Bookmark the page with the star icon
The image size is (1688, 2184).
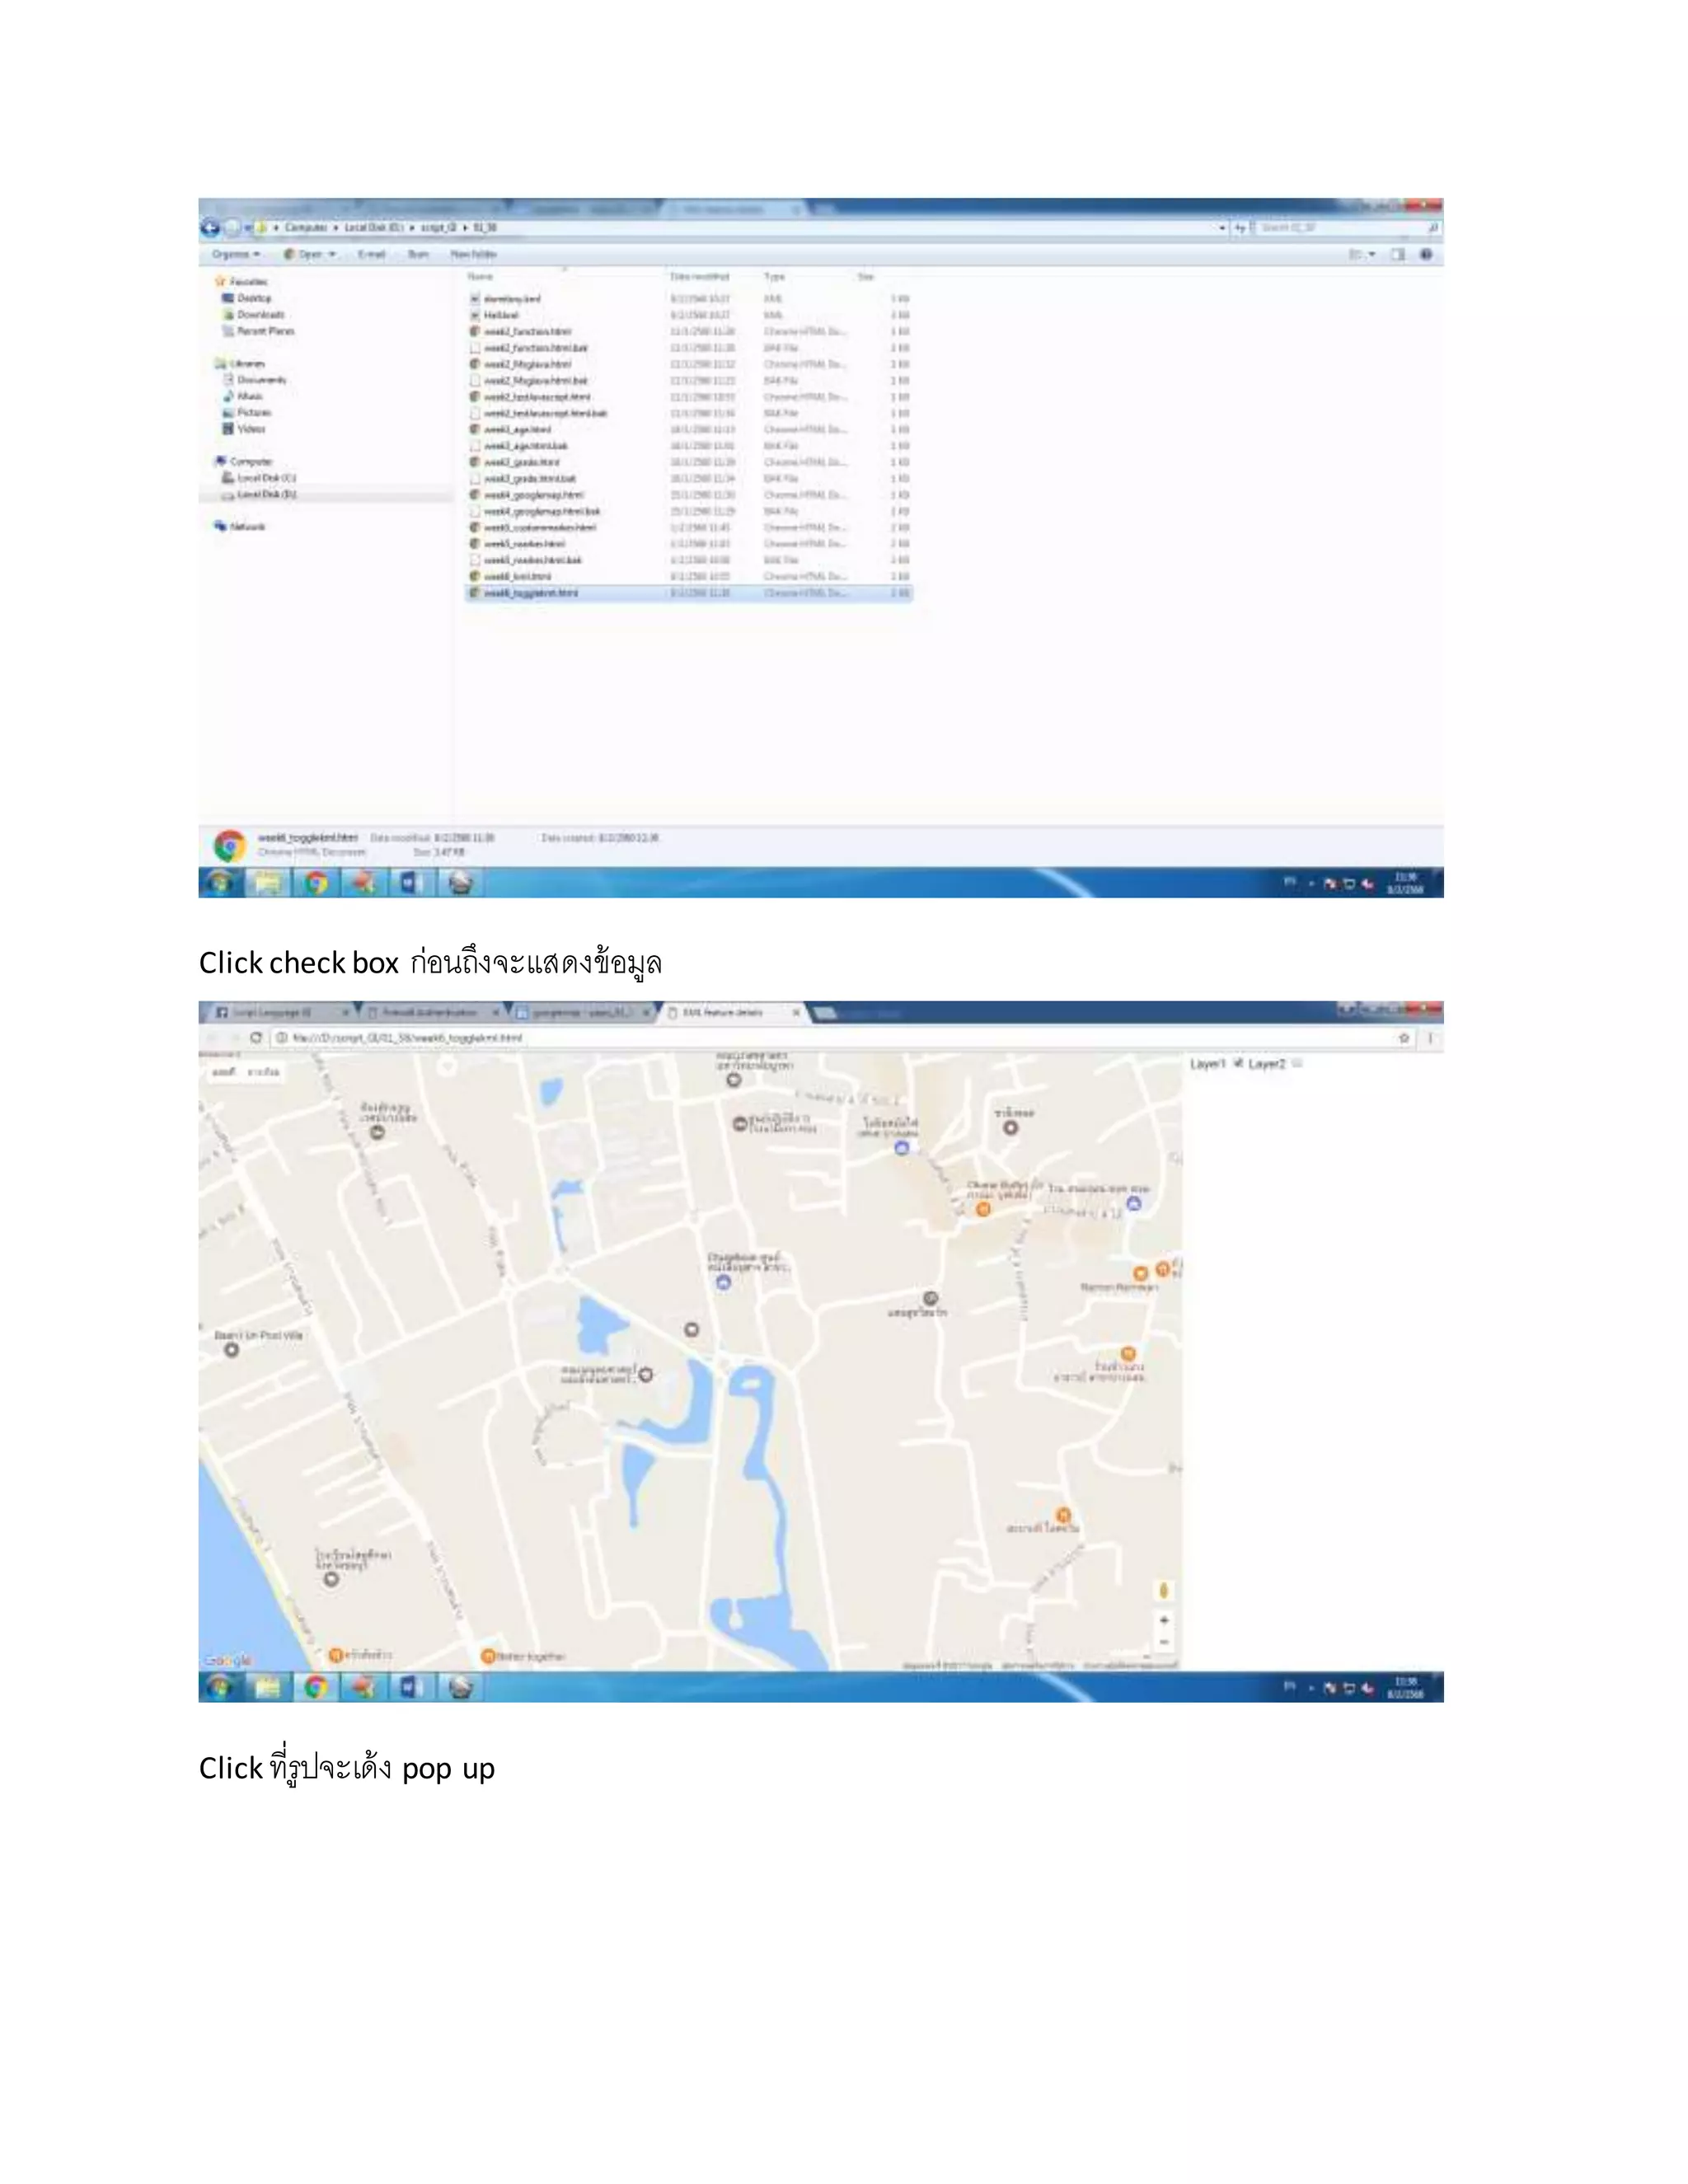1404,1038
